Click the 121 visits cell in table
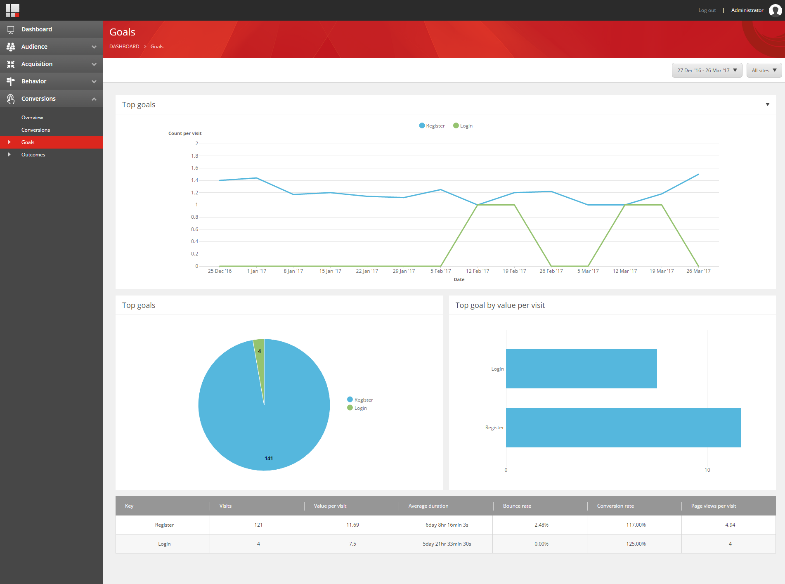This screenshot has width=785, height=584. point(258,525)
